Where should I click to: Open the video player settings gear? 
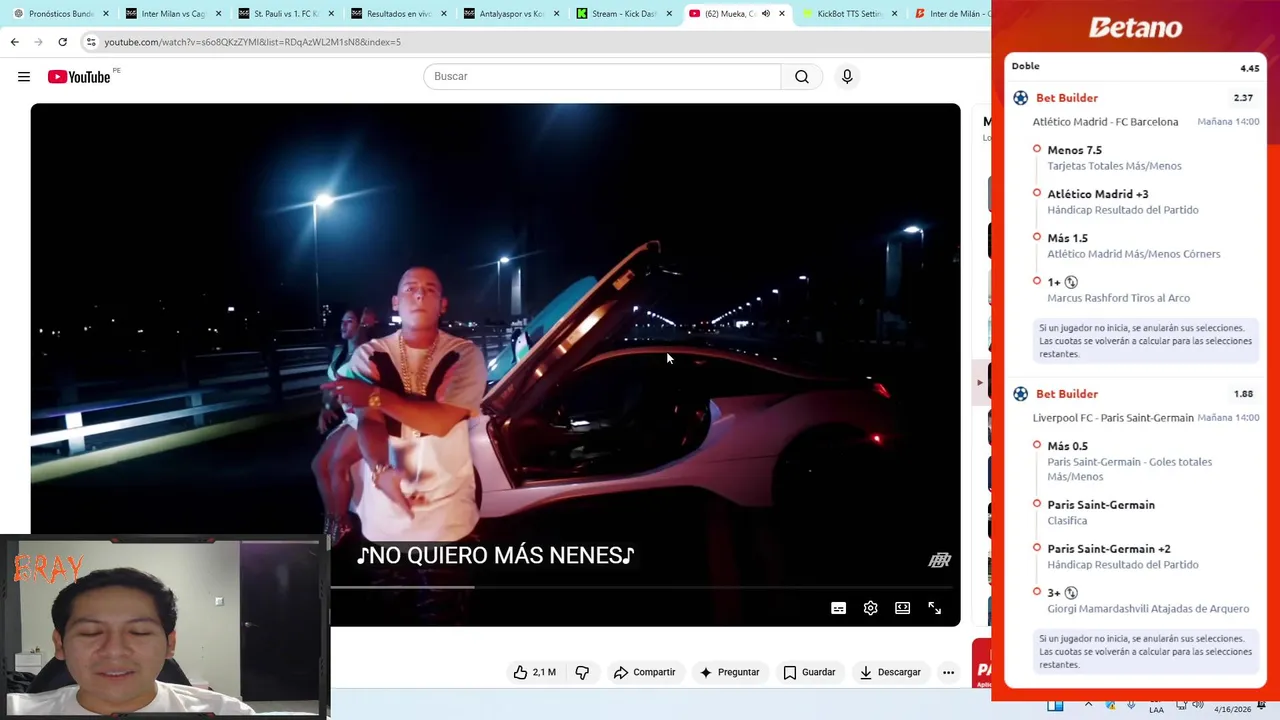pyautogui.click(x=871, y=608)
